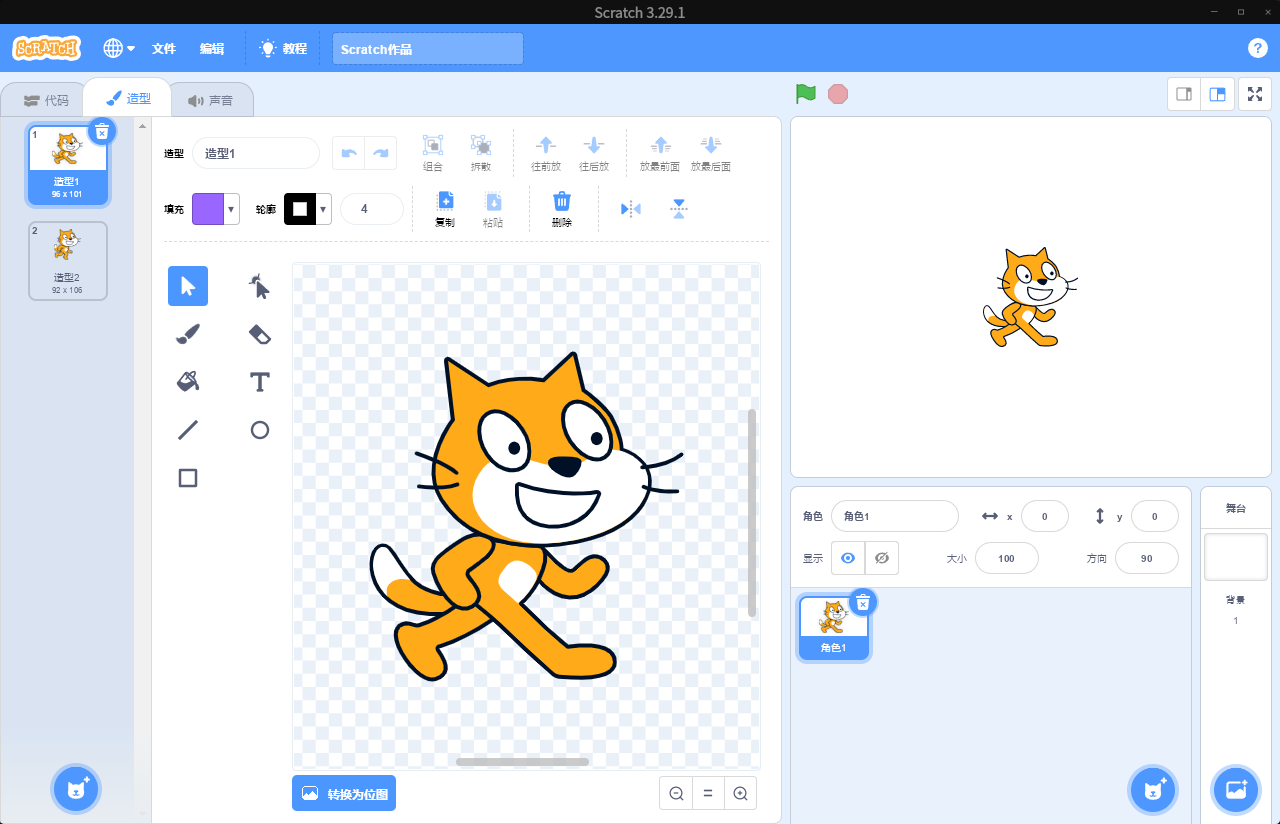The width and height of the screenshot is (1280, 824).
Task: Select the Line tool
Action: [188, 430]
